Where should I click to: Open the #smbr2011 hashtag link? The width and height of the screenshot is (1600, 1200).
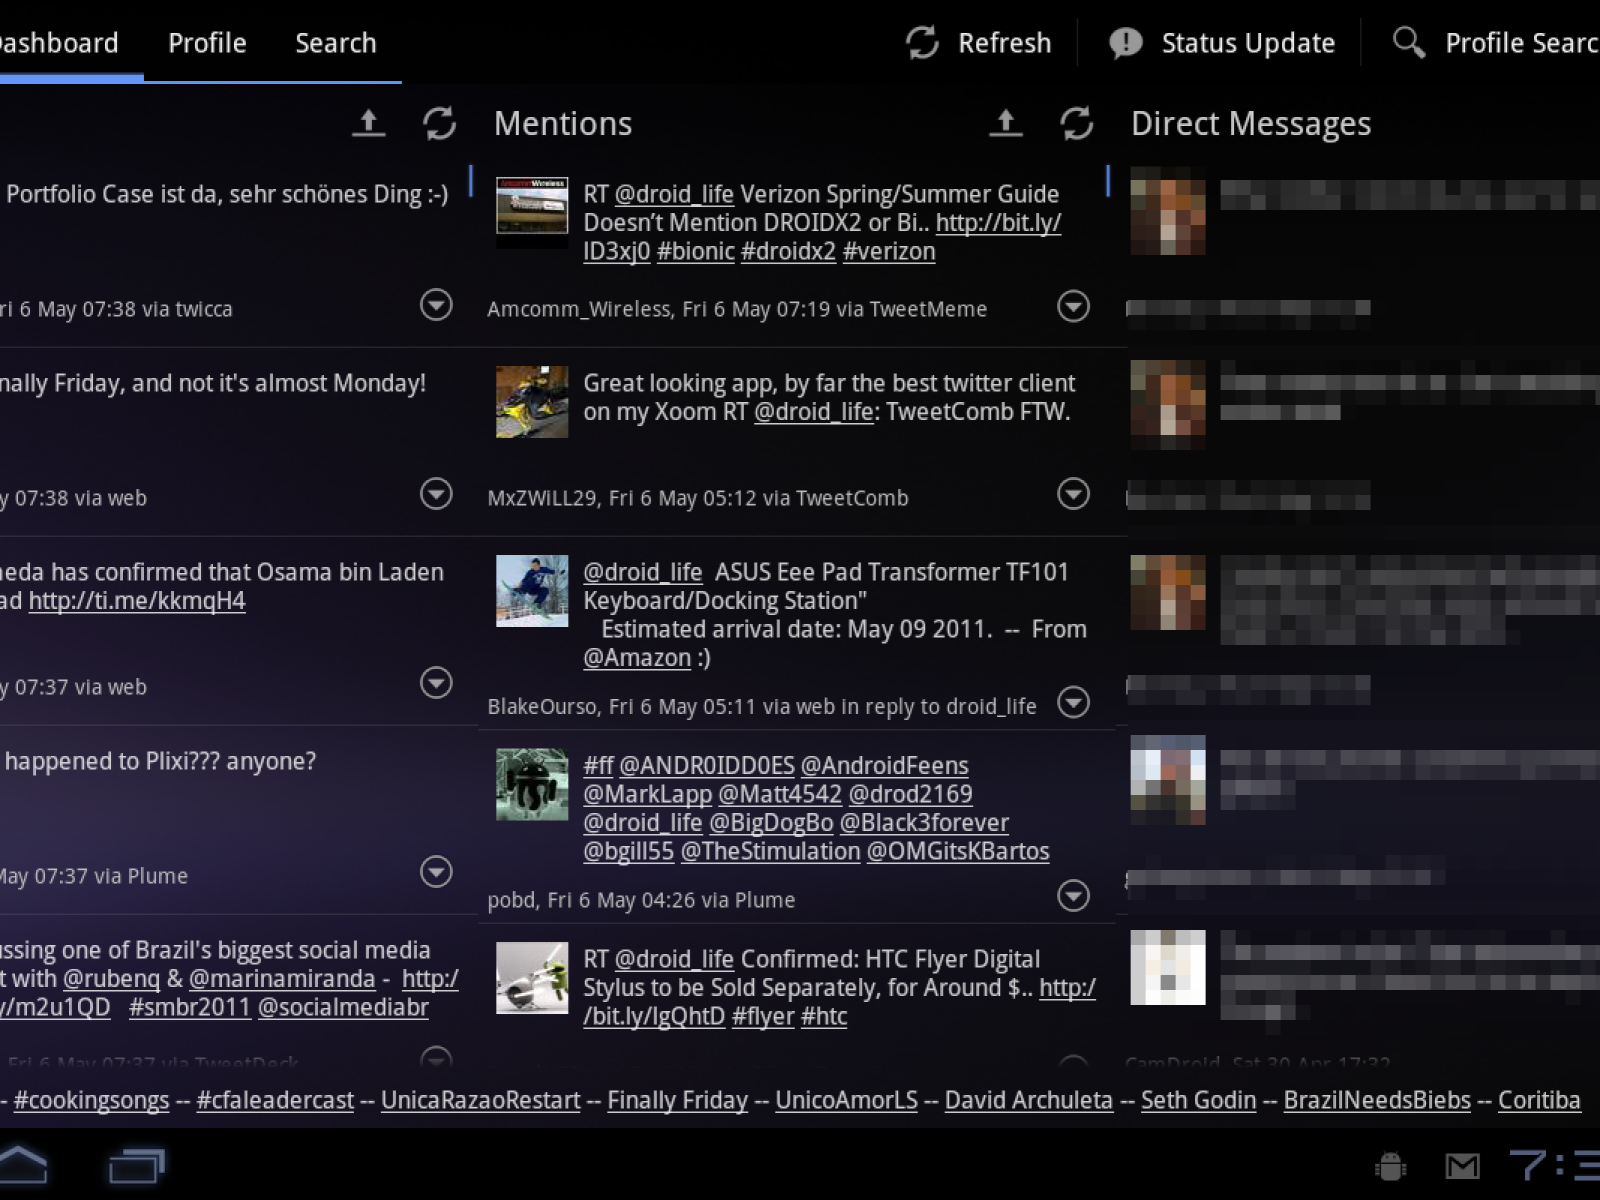coord(189,1007)
